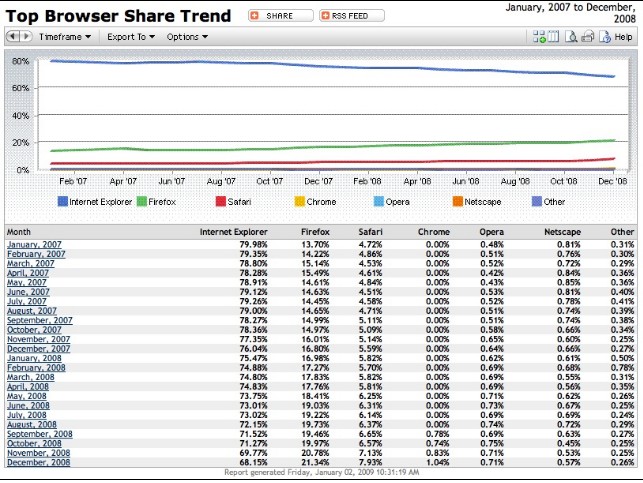This screenshot has height=483, width=643.
Task: Open the January, 2008 month link
Action: pyautogui.click(x=34, y=358)
